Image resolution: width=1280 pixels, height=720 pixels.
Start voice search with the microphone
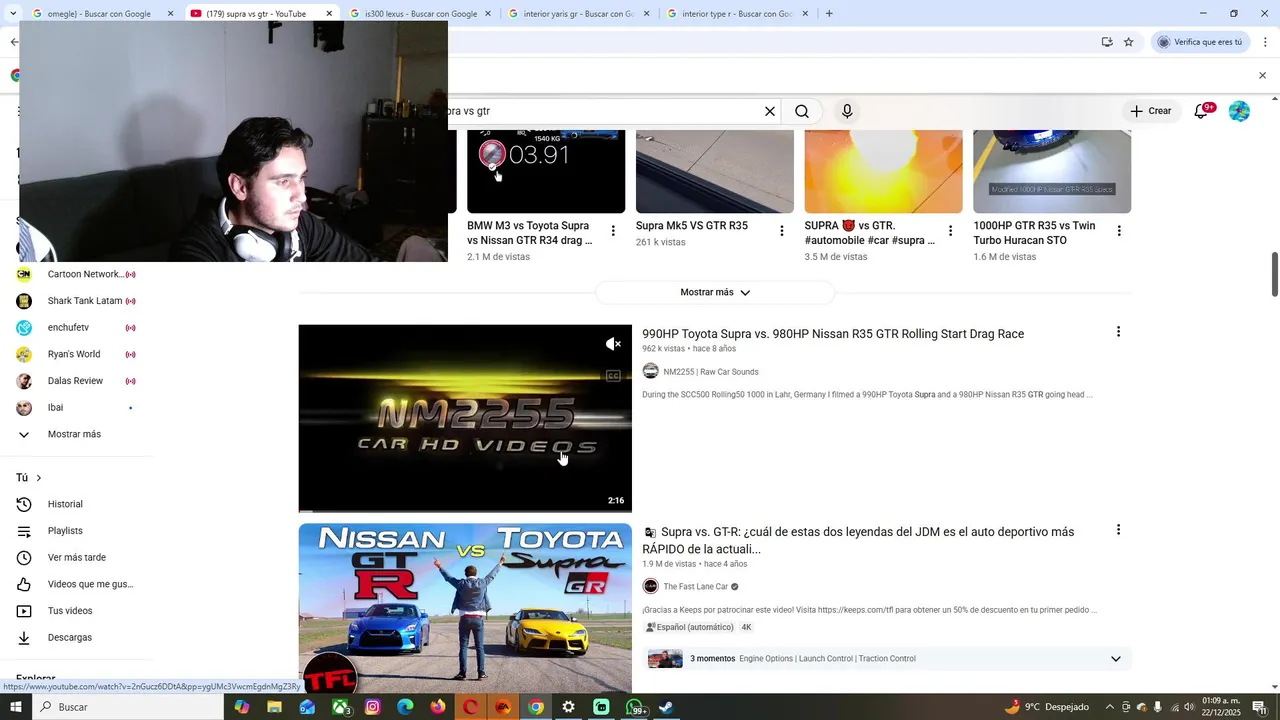[847, 111]
